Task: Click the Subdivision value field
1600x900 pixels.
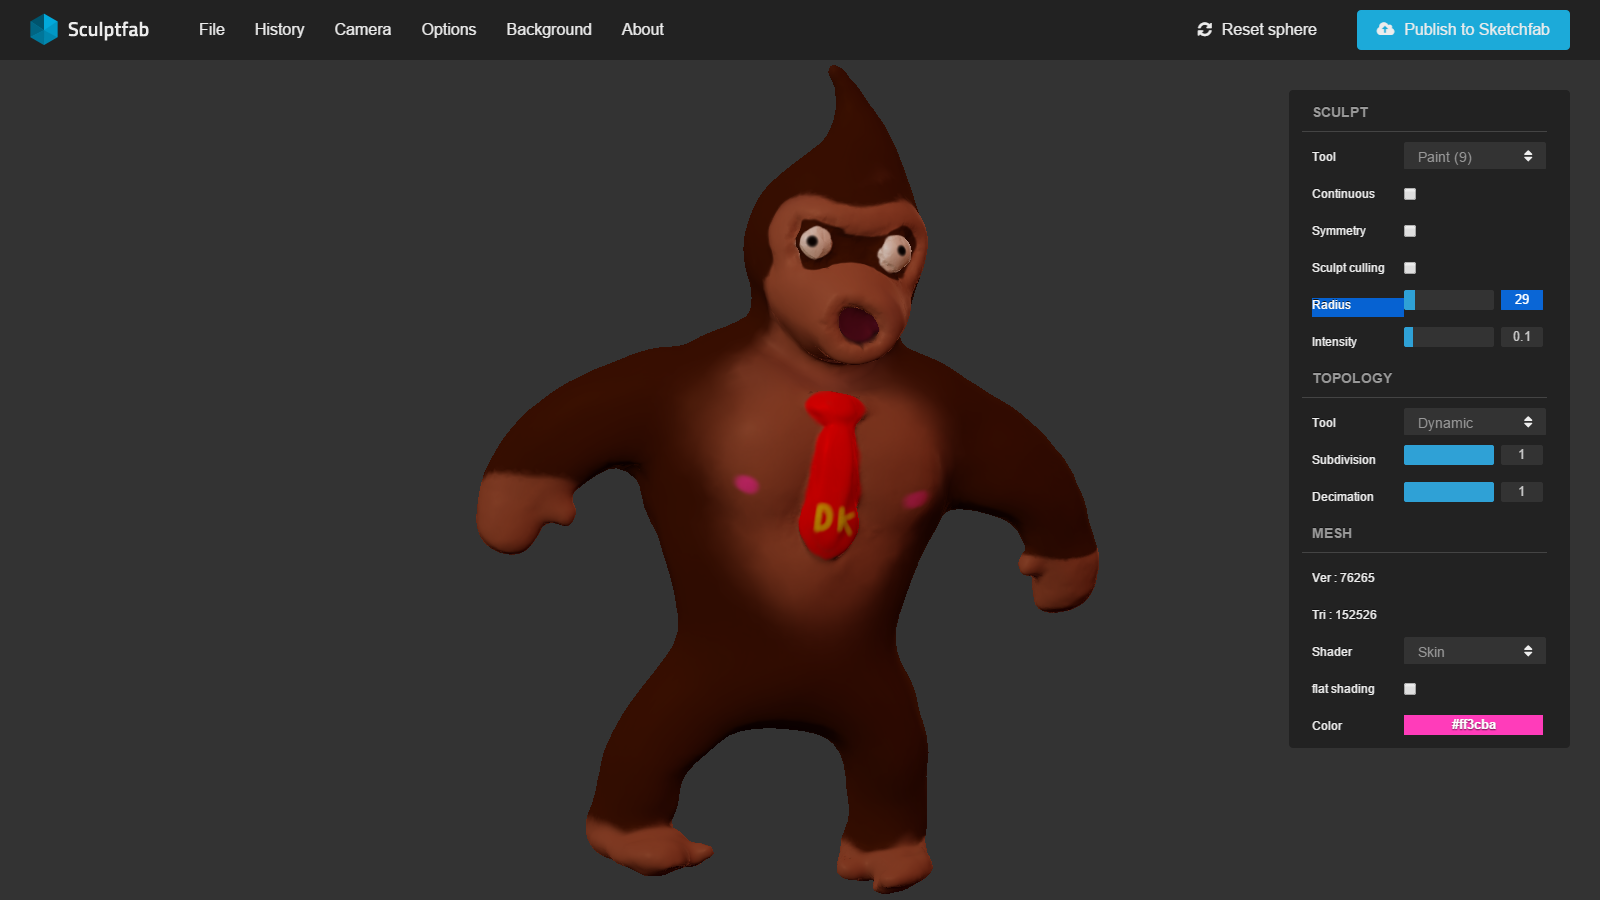Action: tap(1522, 455)
